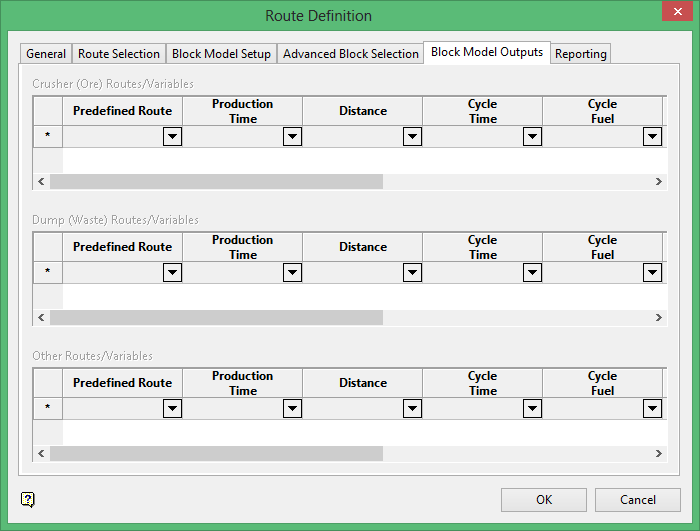700x531 pixels.
Task: Click Other Routes table scroll-right arrow
Action: point(658,453)
